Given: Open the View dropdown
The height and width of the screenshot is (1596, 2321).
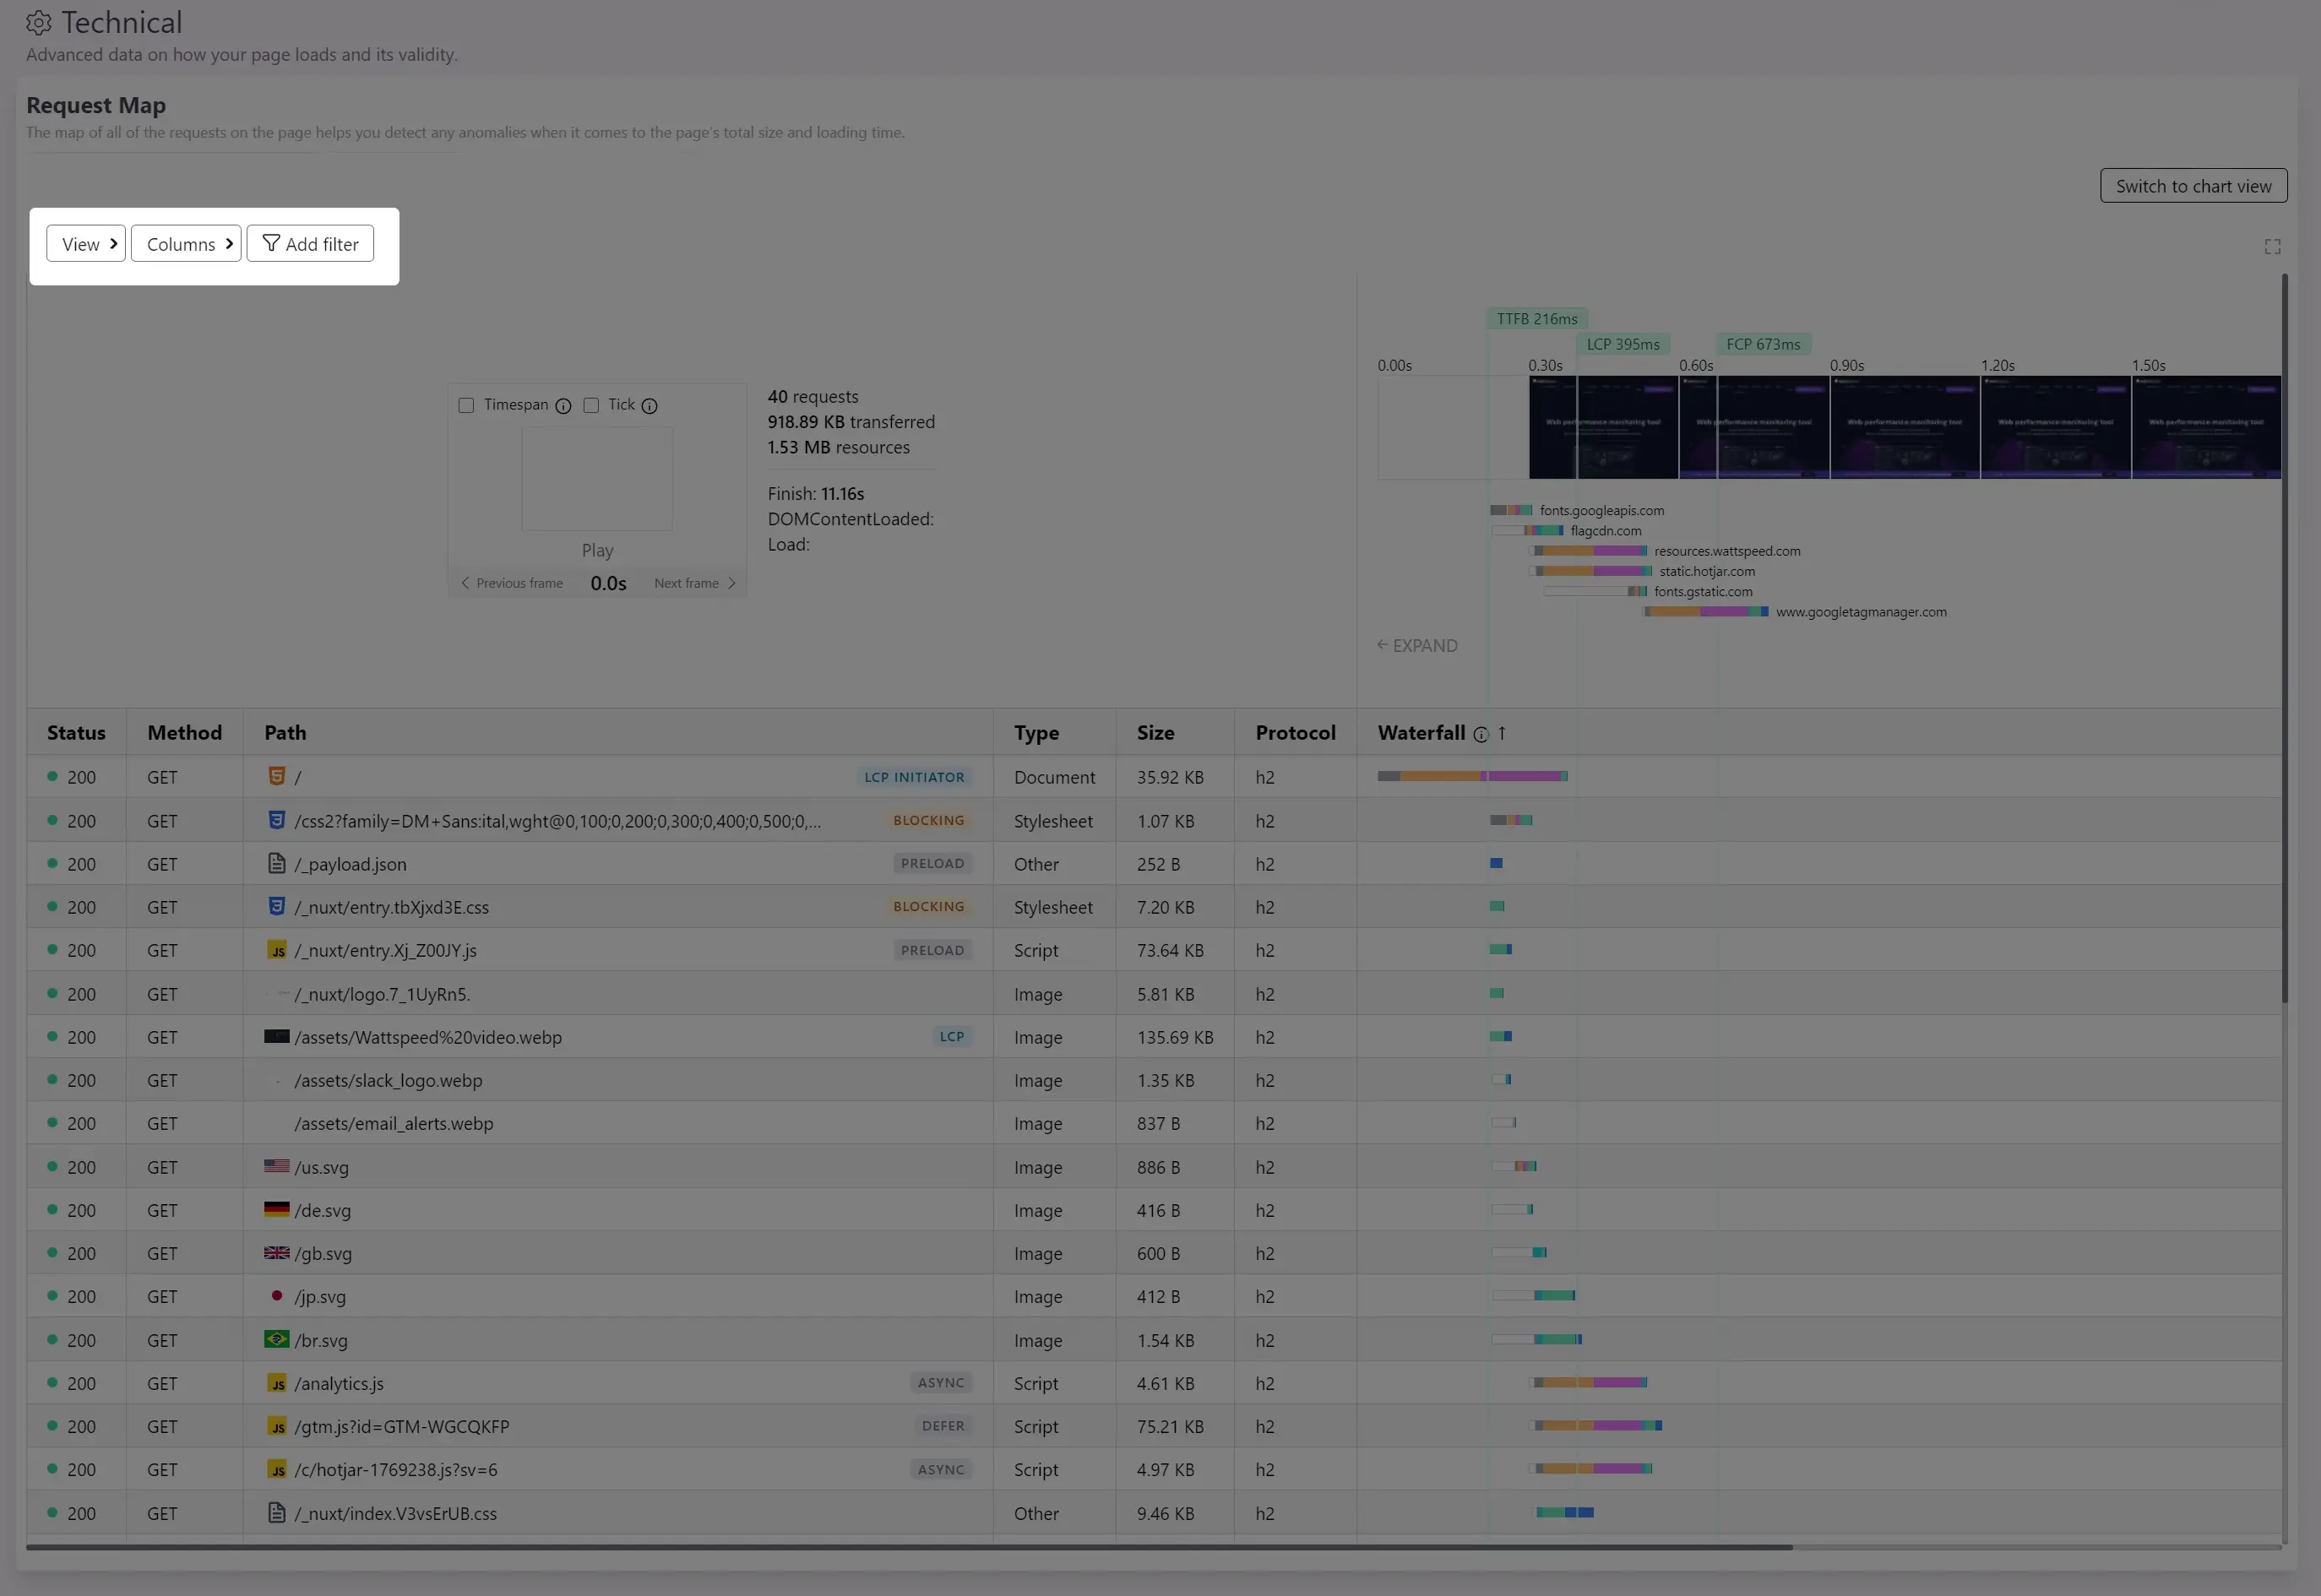Looking at the screenshot, I should click(x=86, y=244).
